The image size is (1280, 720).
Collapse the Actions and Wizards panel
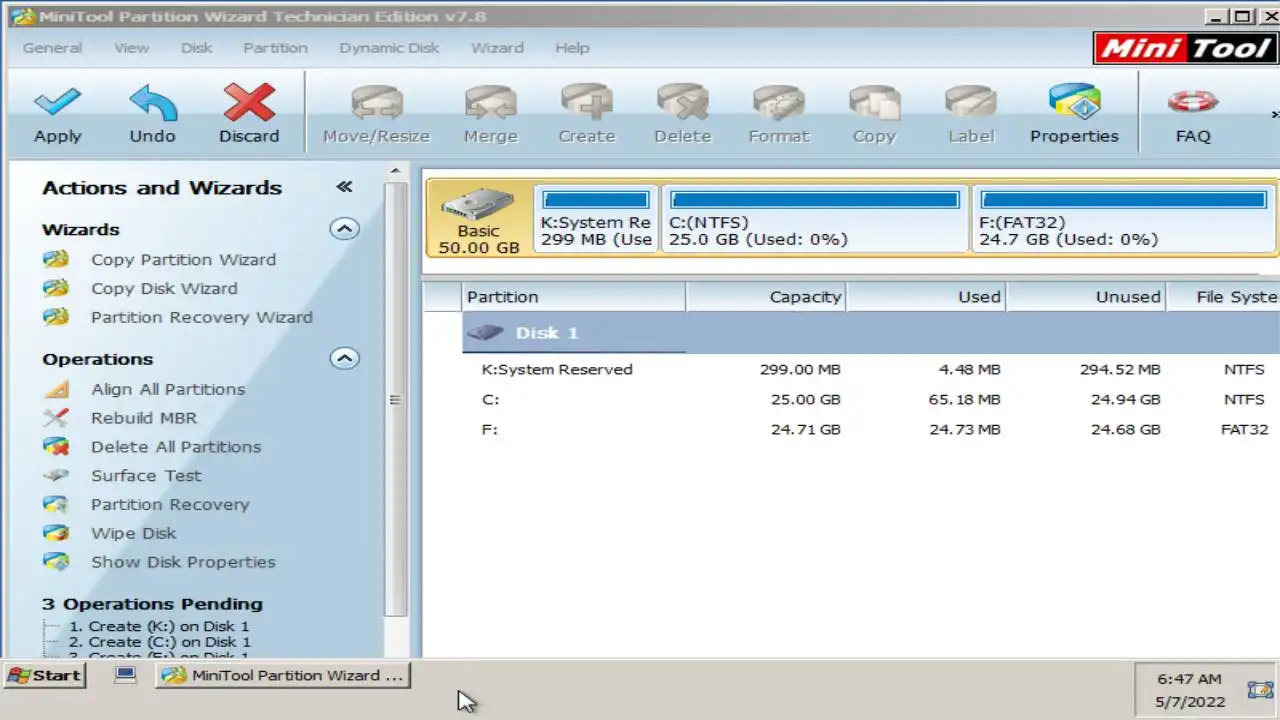pyautogui.click(x=344, y=187)
